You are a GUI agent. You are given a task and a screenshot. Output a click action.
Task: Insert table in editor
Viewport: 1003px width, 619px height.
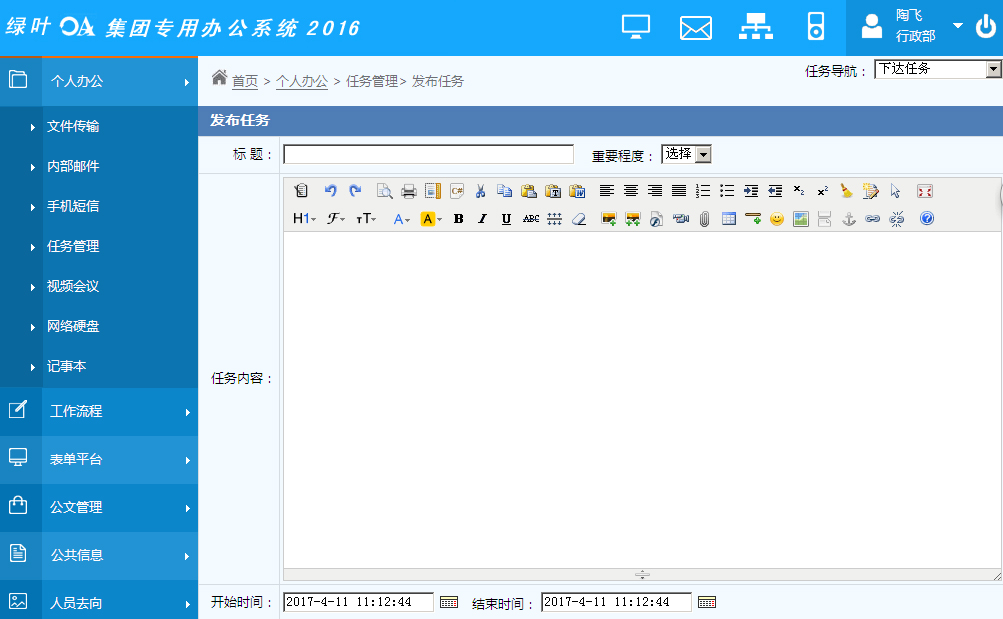click(x=729, y=219)
